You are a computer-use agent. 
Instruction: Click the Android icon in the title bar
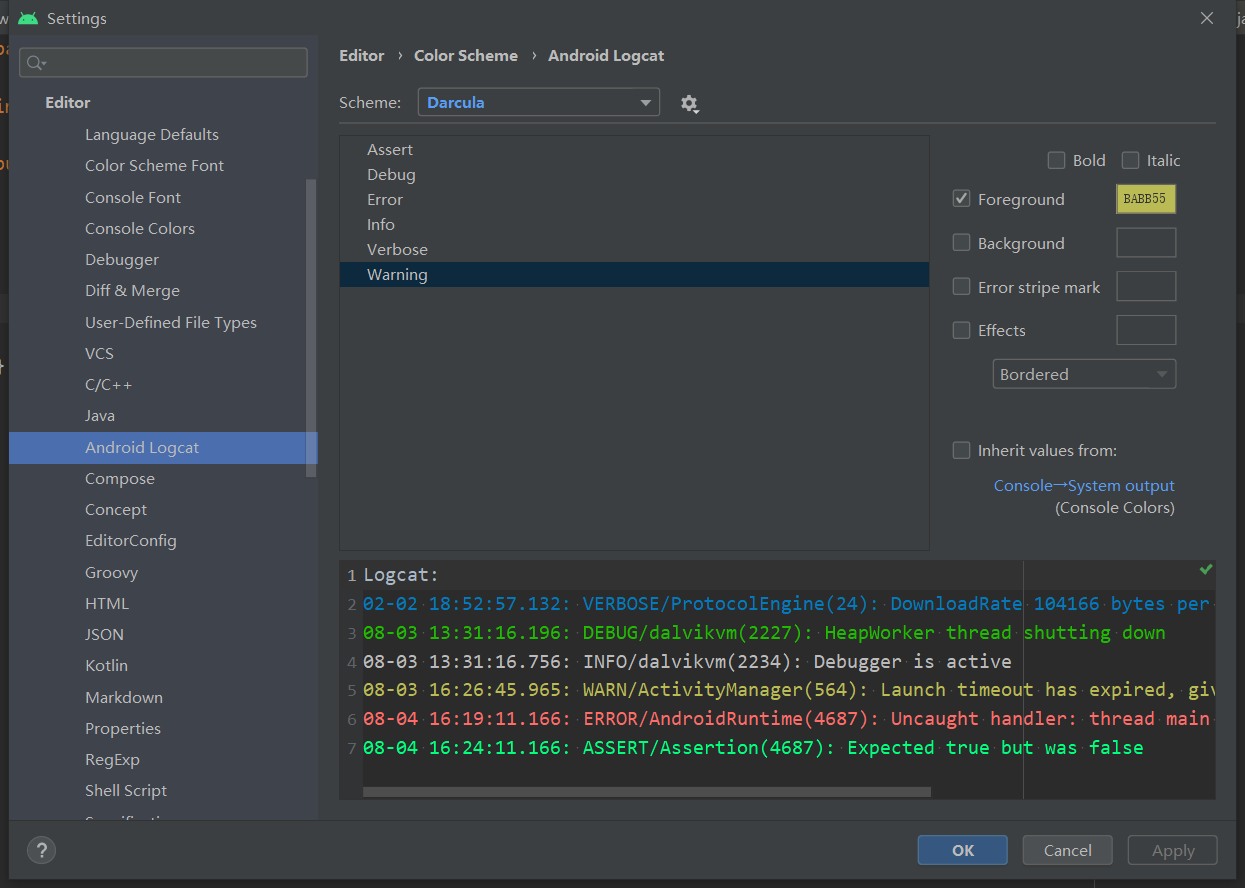[28, 18]
